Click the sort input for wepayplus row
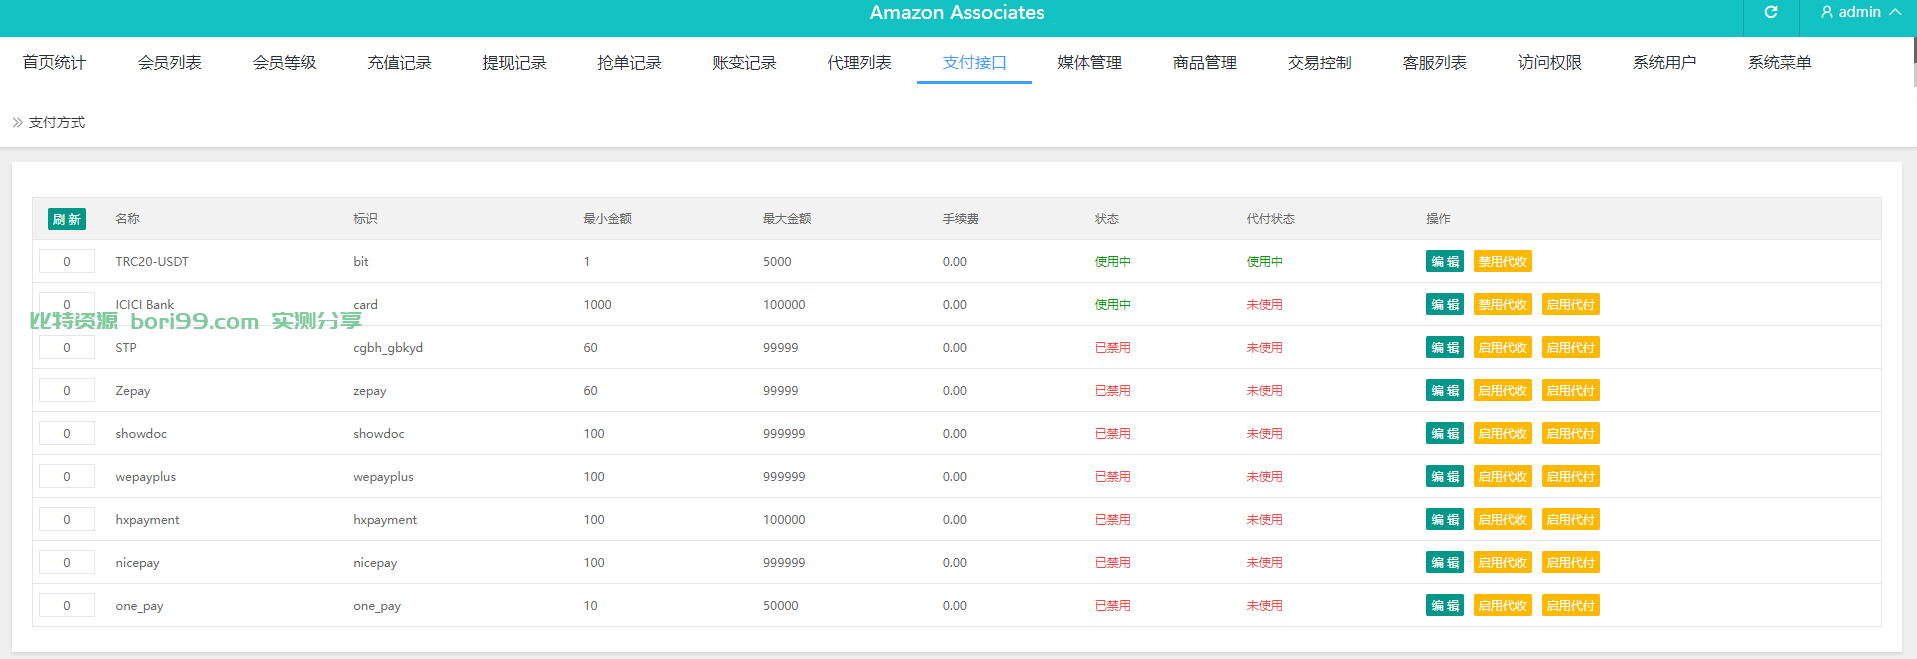This screenshot has height=659, width=1917. [x=67, y=476]
